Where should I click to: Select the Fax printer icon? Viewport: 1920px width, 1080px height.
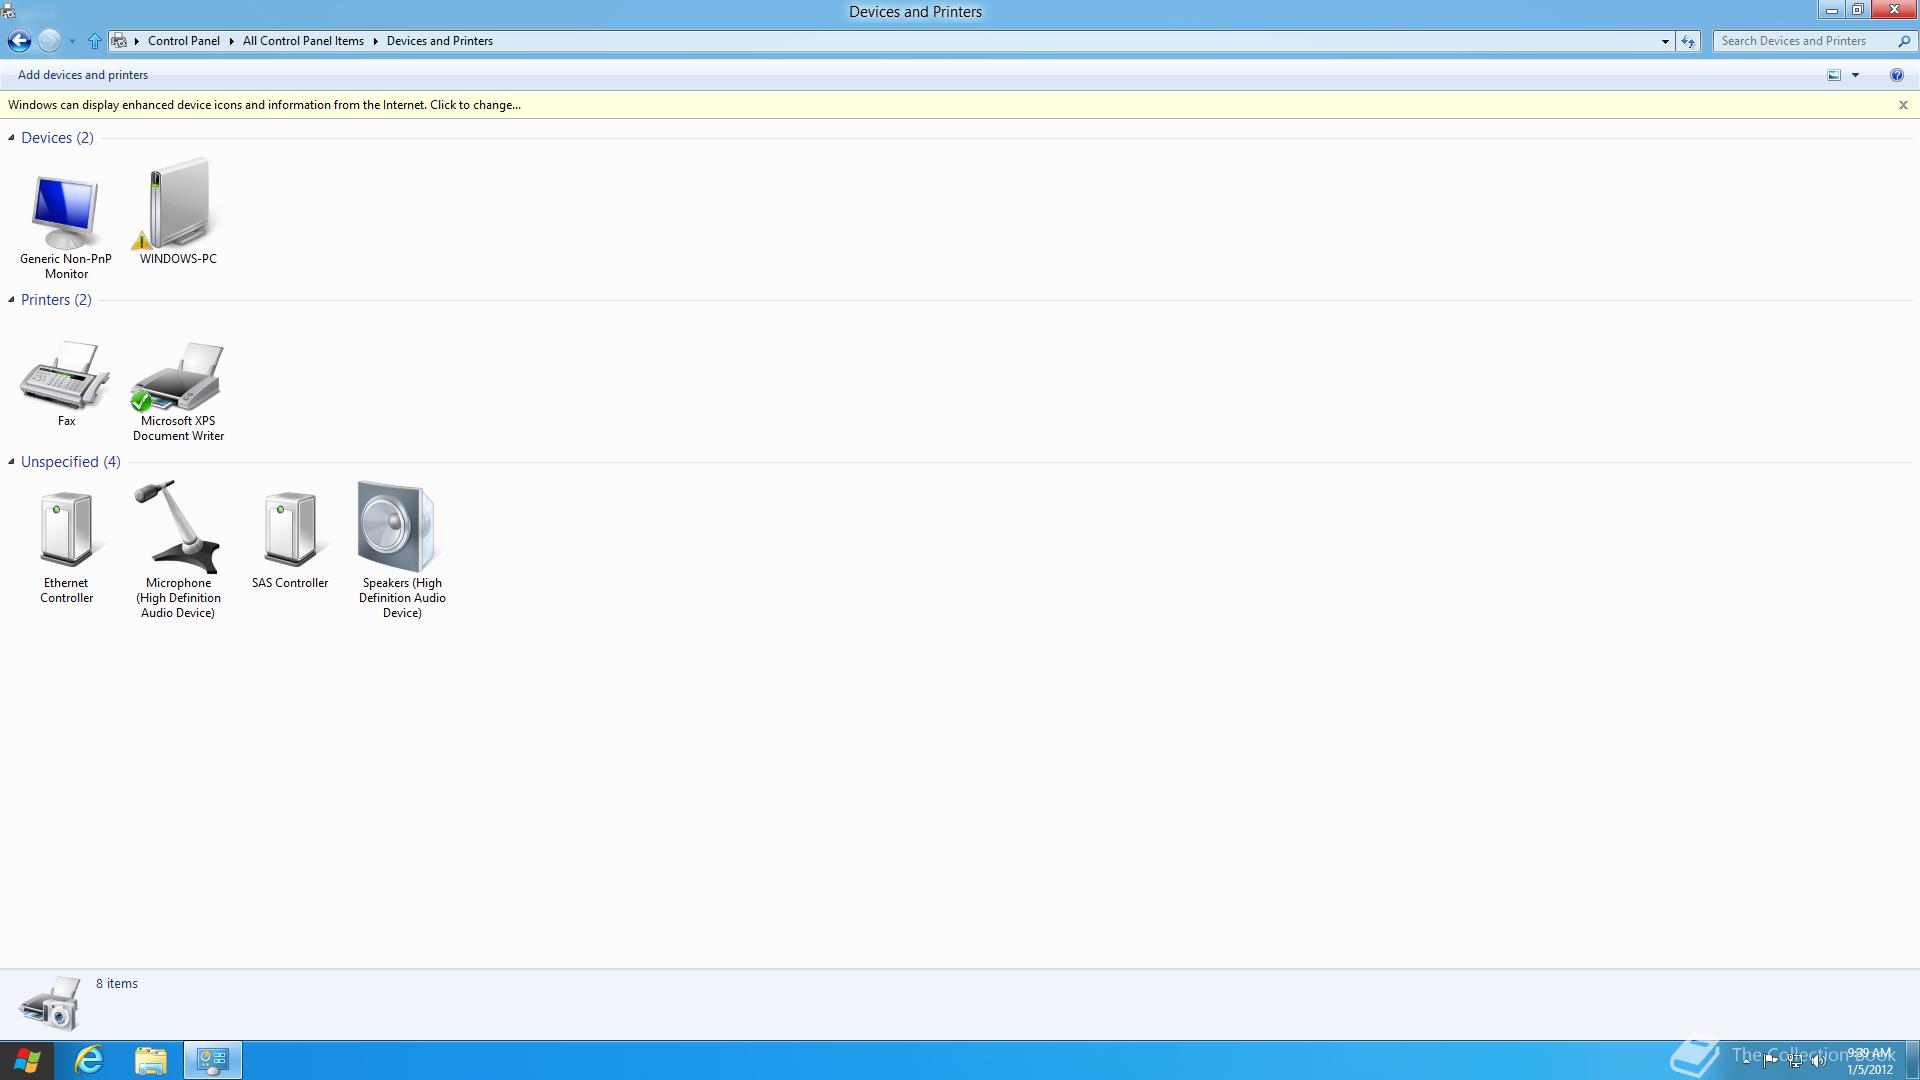click(x=66, y=375)
